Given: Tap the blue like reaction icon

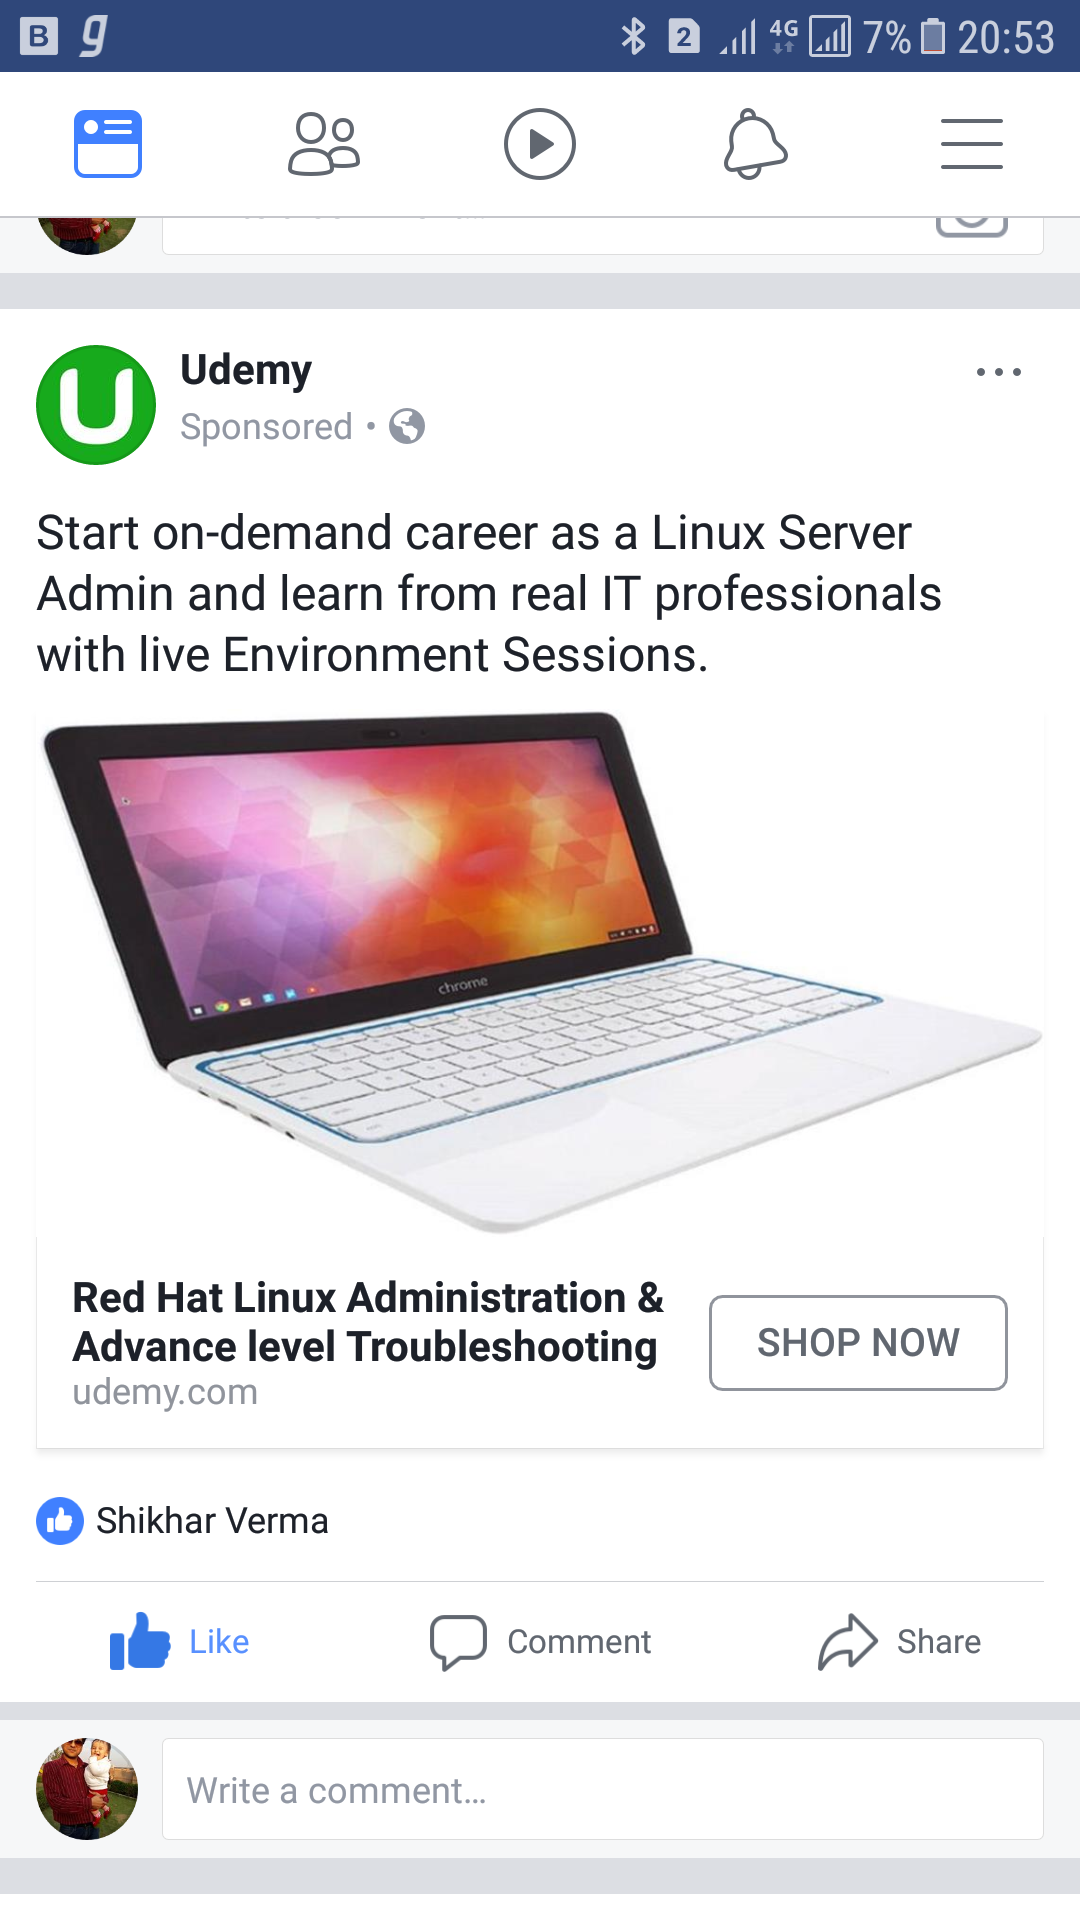Looking at the screenshot, I should [60, 1521].
